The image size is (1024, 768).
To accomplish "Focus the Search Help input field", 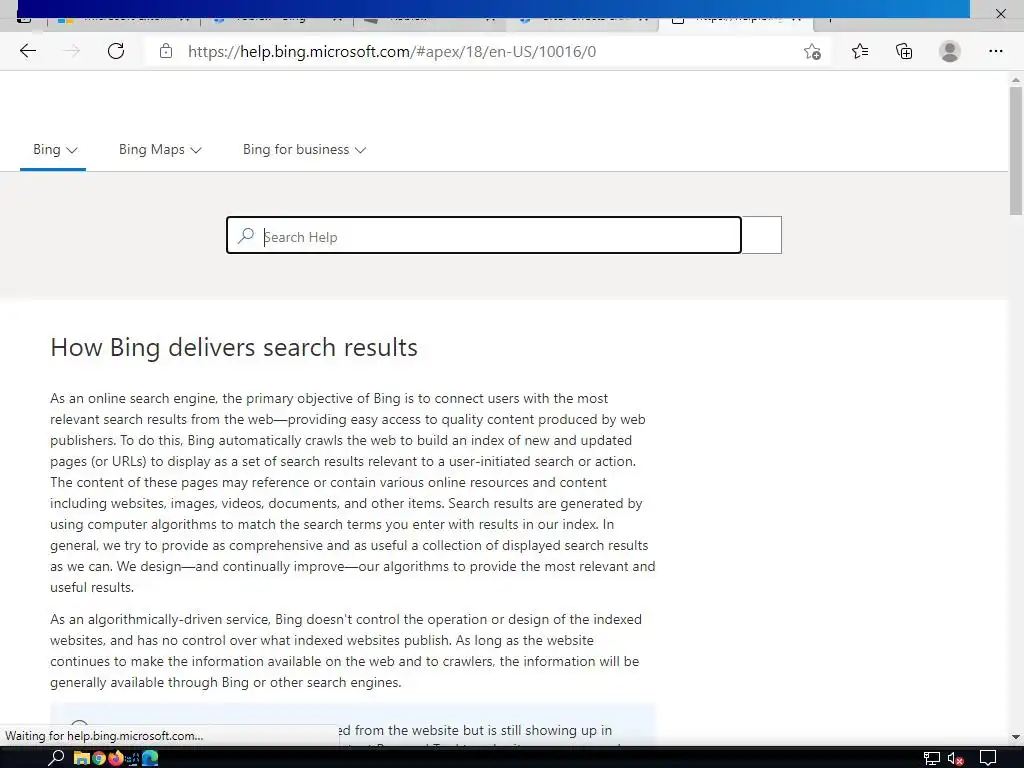I will tap(484, 235).
